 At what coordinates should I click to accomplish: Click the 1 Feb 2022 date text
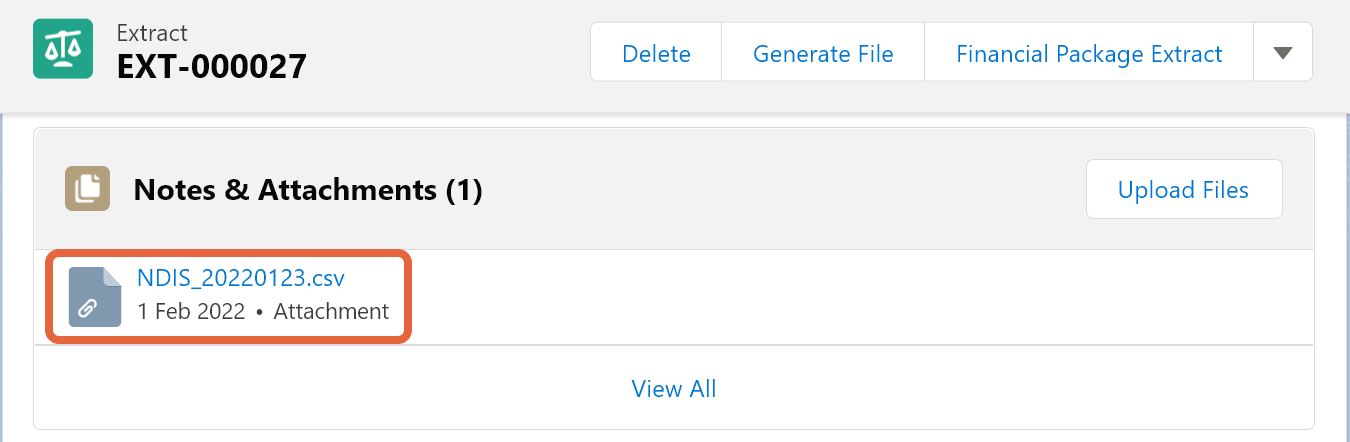(191, 311)
